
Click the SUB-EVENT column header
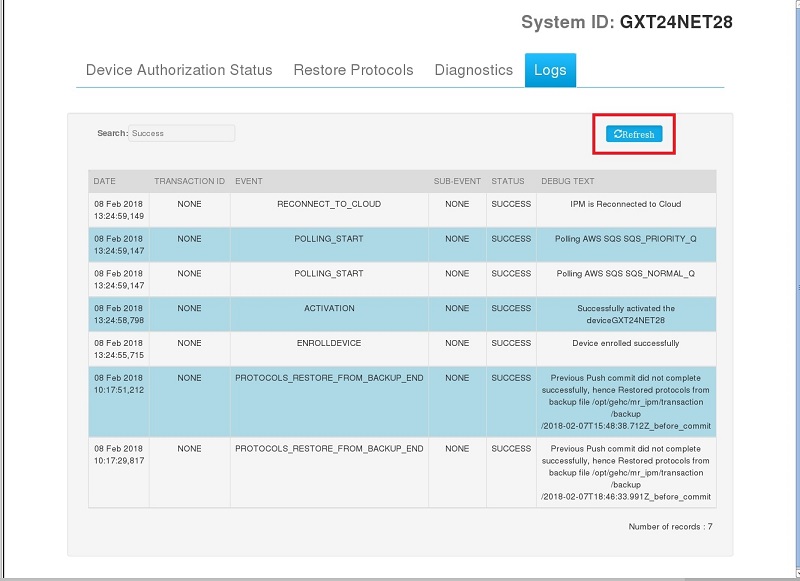click(457, 182)
